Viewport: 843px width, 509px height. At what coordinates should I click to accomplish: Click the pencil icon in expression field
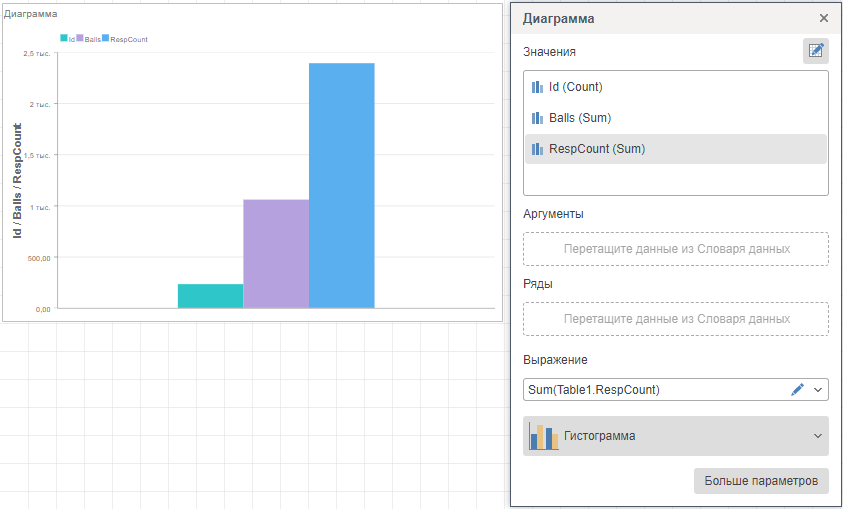797,389
